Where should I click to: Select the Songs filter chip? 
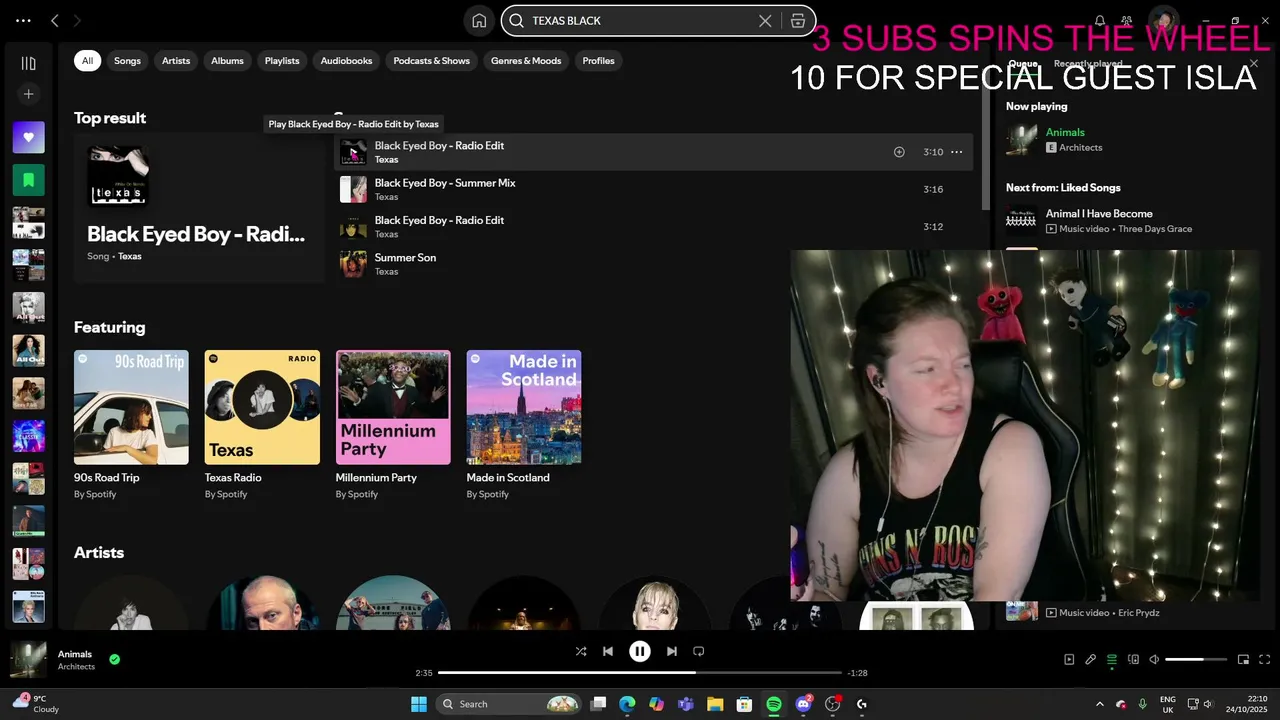[x=127, y=61]
